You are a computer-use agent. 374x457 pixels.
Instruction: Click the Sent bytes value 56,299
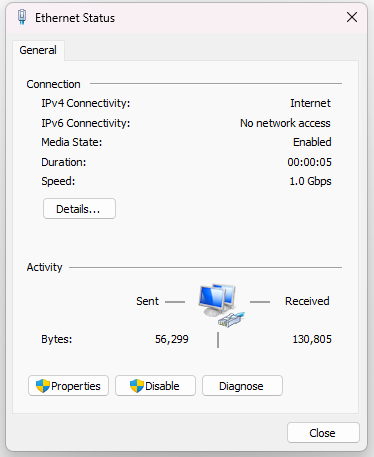tap(172, 339)
